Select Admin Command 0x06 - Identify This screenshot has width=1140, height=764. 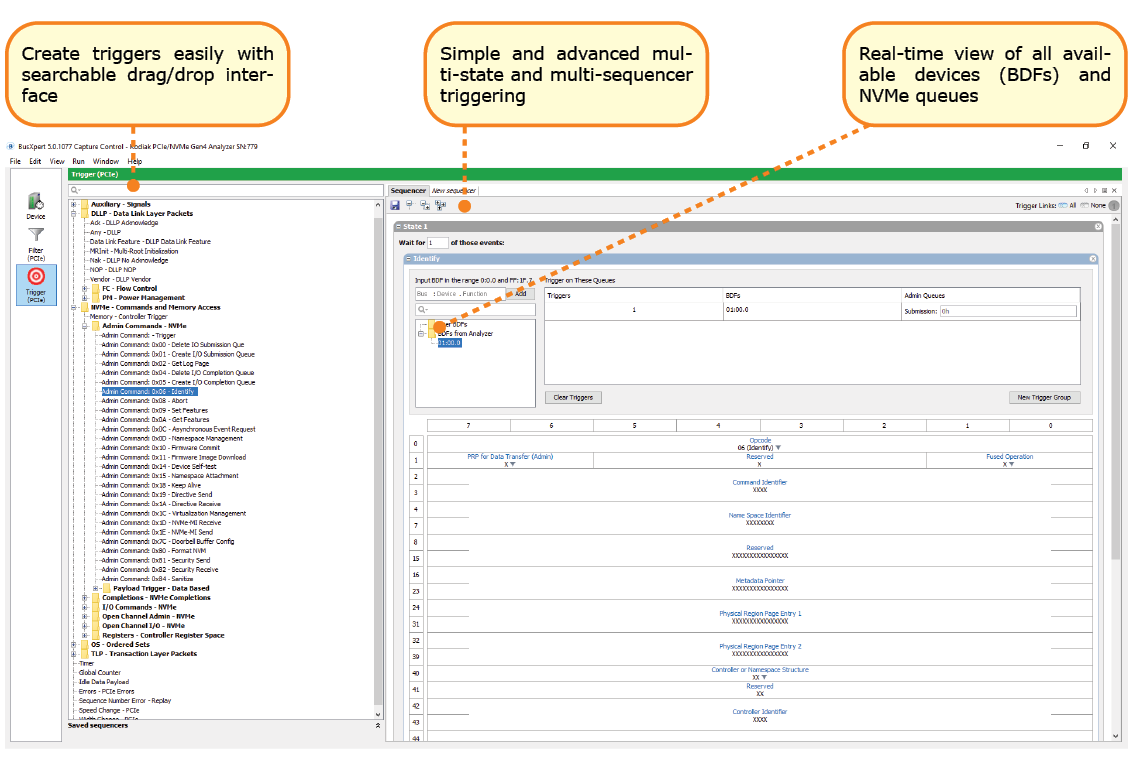tap(148, 392)
